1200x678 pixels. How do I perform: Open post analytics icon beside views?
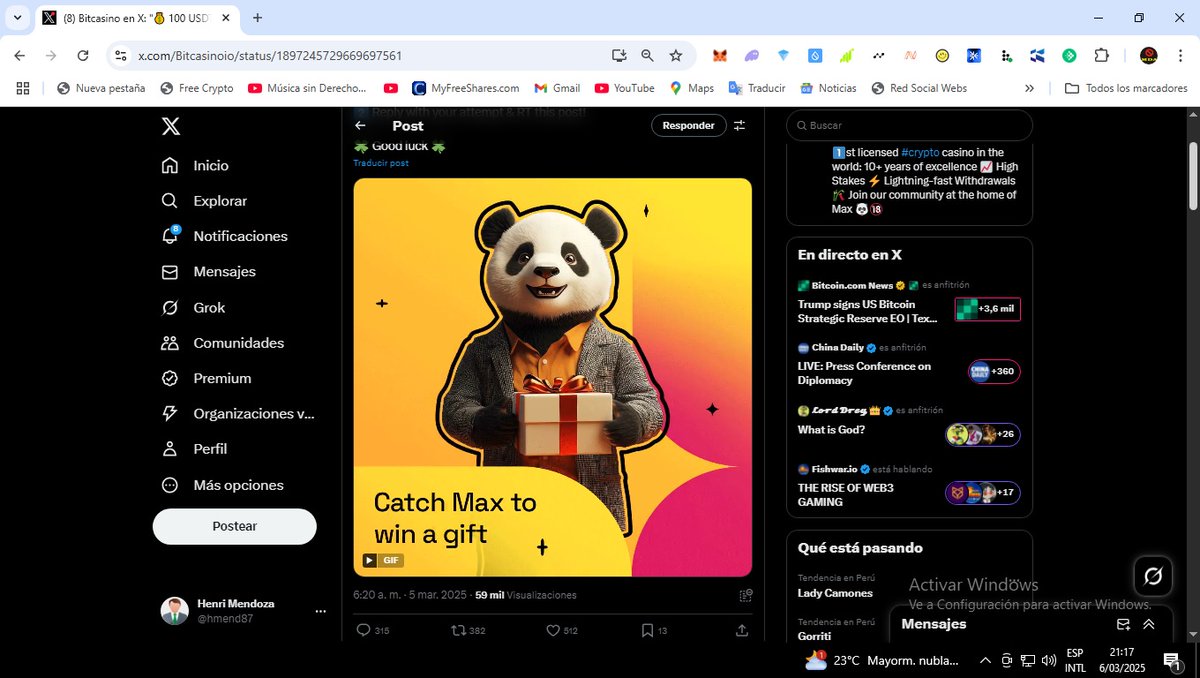coord(745,595)
